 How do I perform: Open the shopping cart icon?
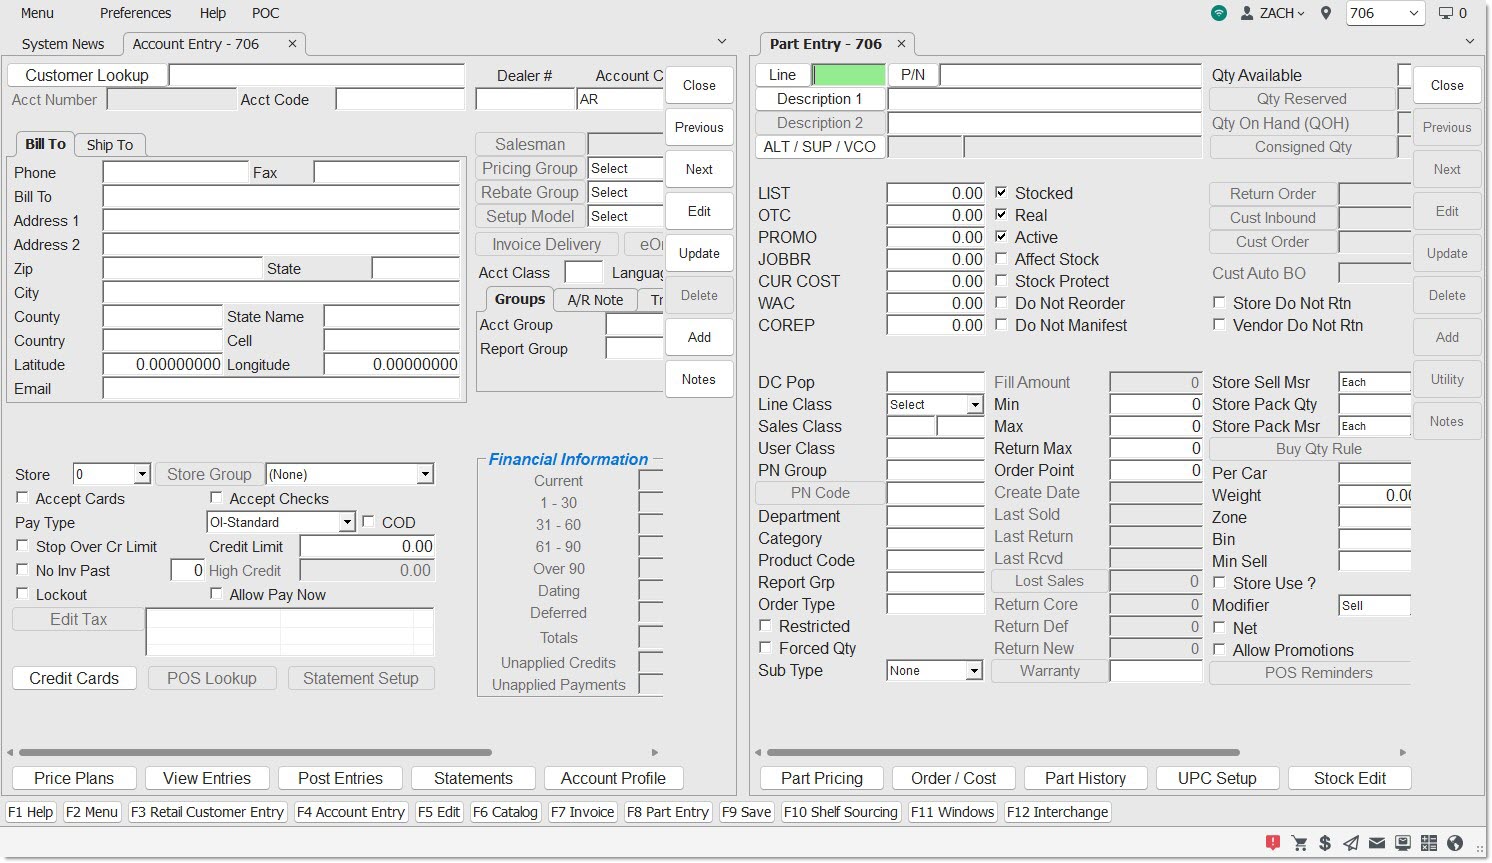point(1299,843)
